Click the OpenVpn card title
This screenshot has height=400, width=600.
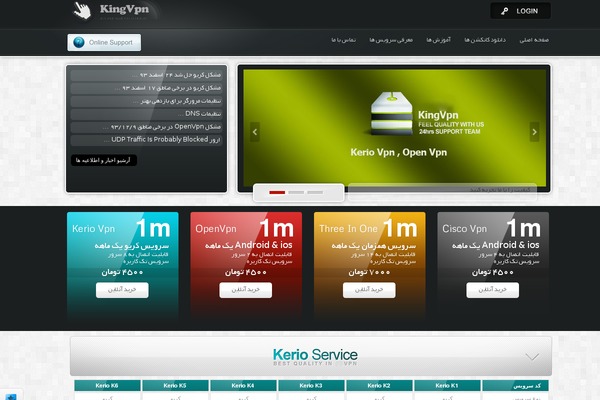click(216, 229)
